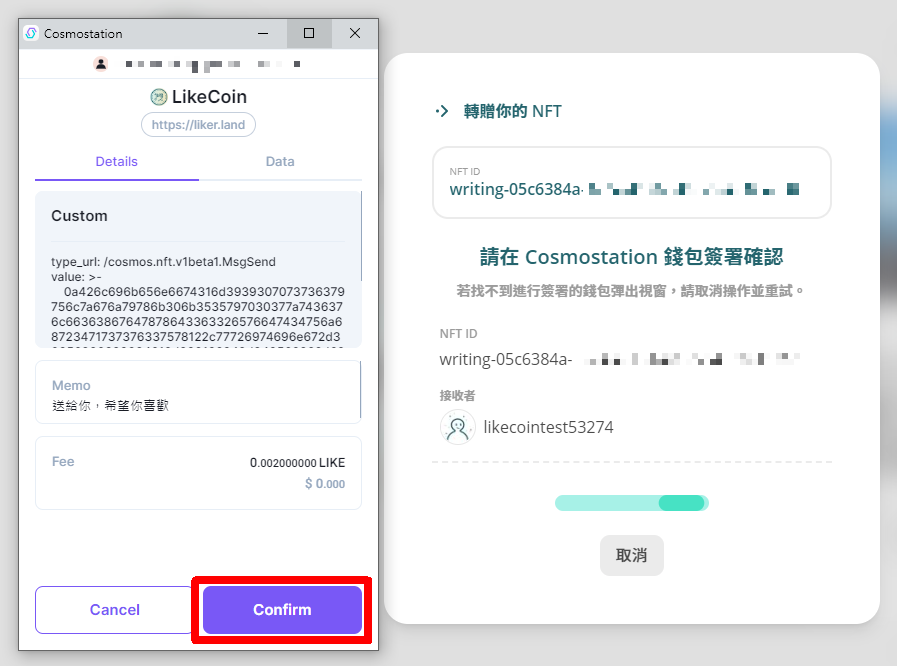
Task: Click the $ 0.000 fee amount
Action: coord(324,483)
